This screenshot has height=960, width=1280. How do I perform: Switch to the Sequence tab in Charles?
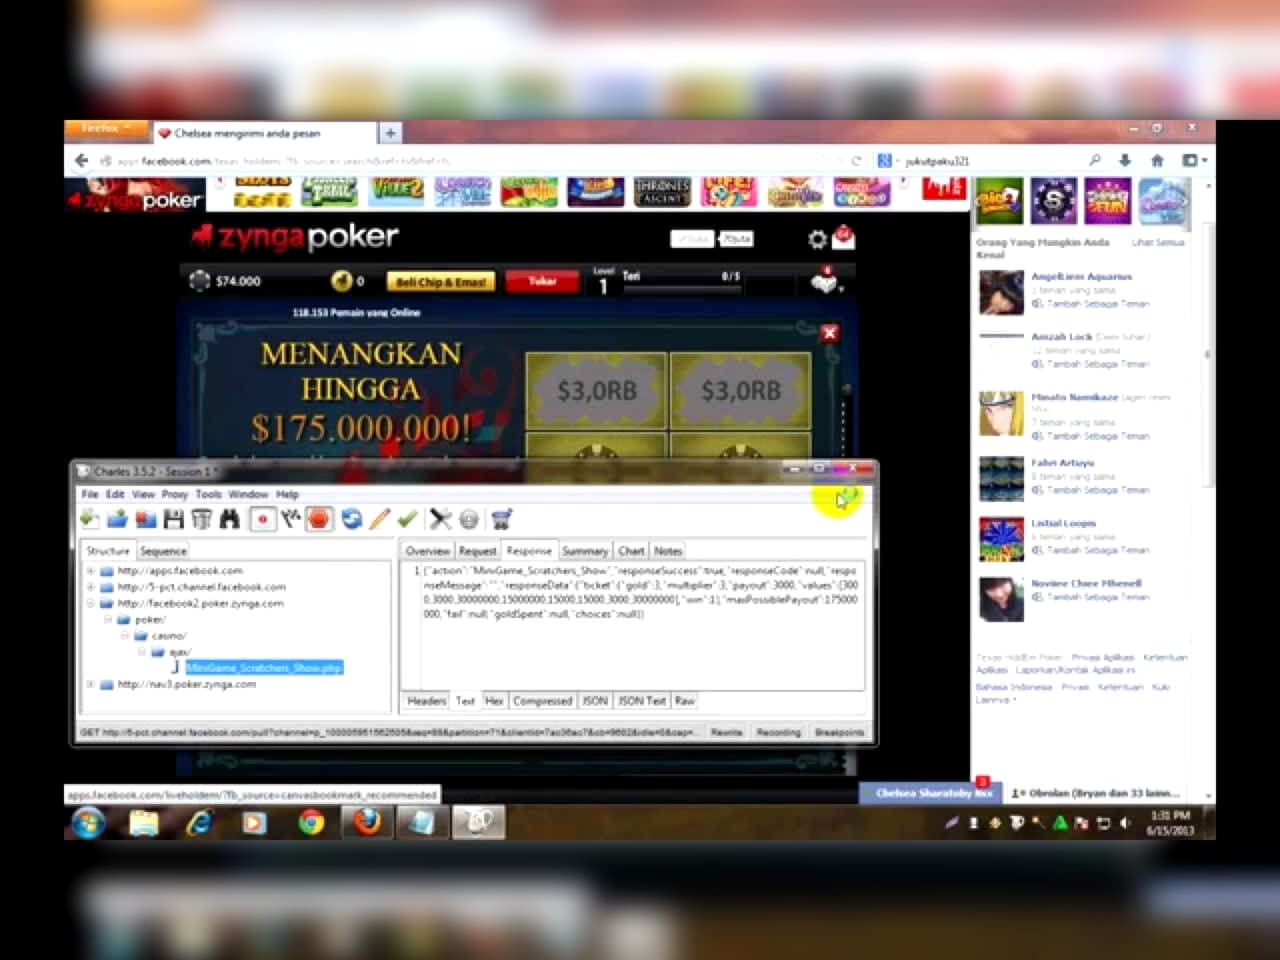[163, 551]
